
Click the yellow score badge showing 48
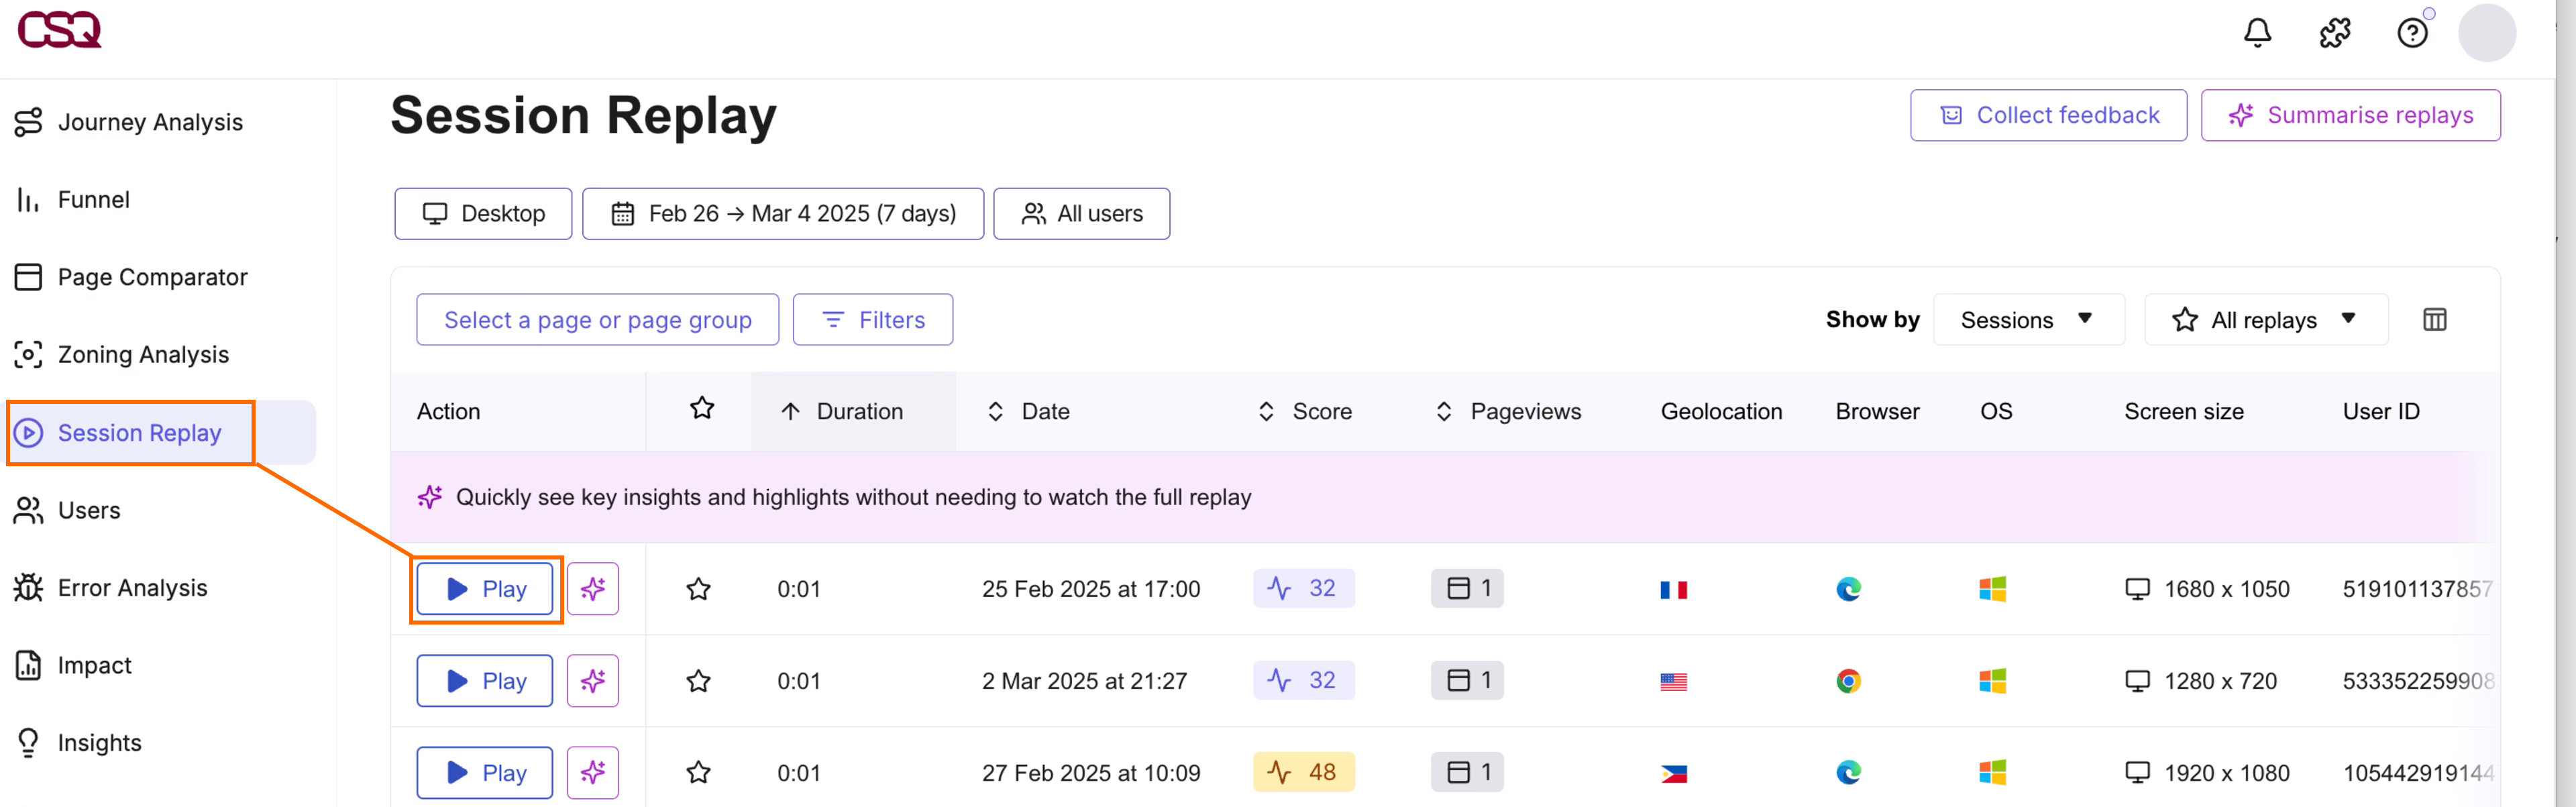click(x=1303, y=772)
